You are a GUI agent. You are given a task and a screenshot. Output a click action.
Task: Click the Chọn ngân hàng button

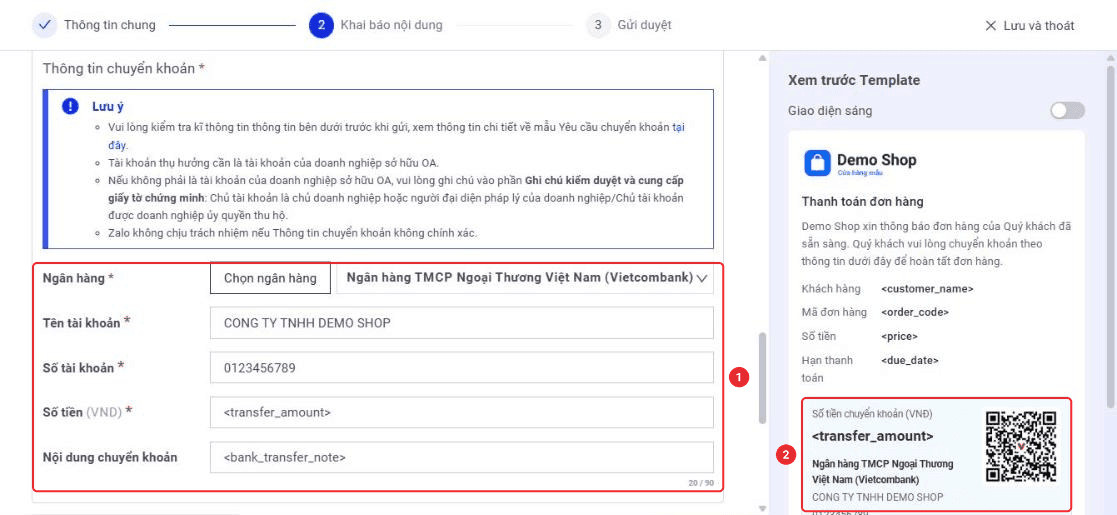point(270,278)
